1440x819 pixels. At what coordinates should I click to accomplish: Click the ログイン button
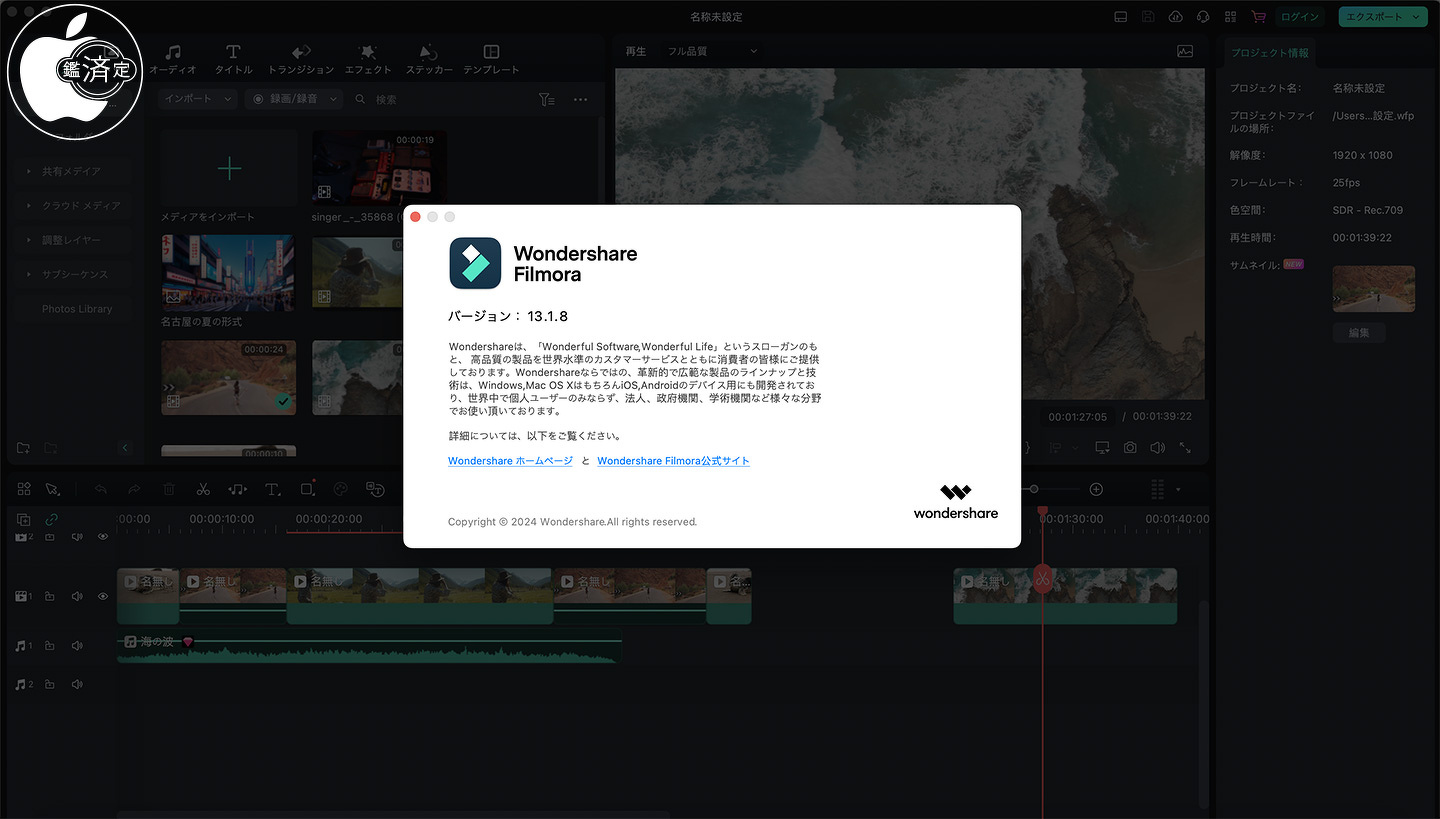[1301, 17]
